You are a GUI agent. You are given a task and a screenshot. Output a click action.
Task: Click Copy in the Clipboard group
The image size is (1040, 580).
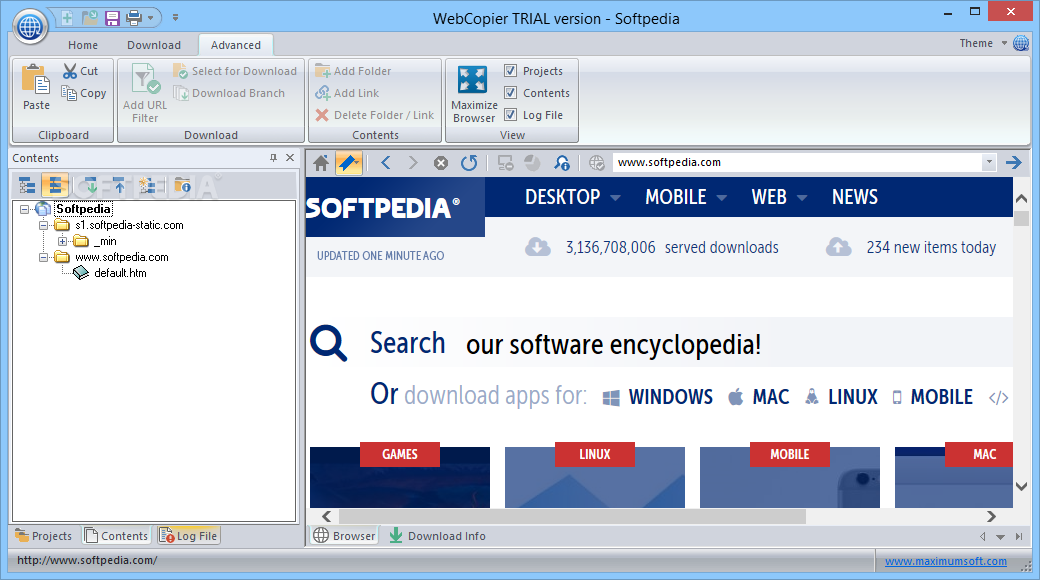point(84,94)
